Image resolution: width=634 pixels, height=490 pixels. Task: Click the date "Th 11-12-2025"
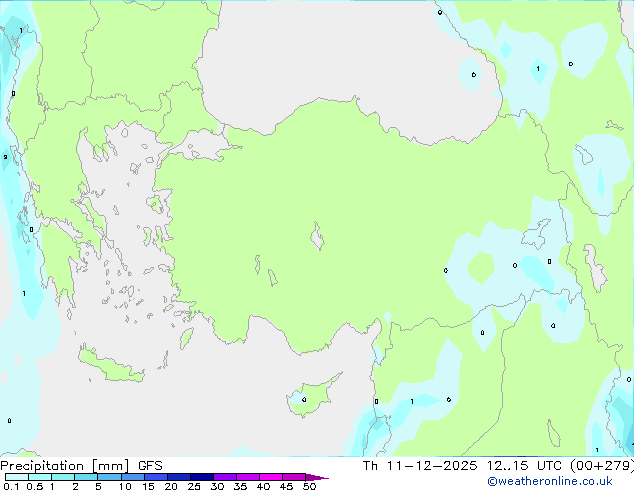point(420,466)
